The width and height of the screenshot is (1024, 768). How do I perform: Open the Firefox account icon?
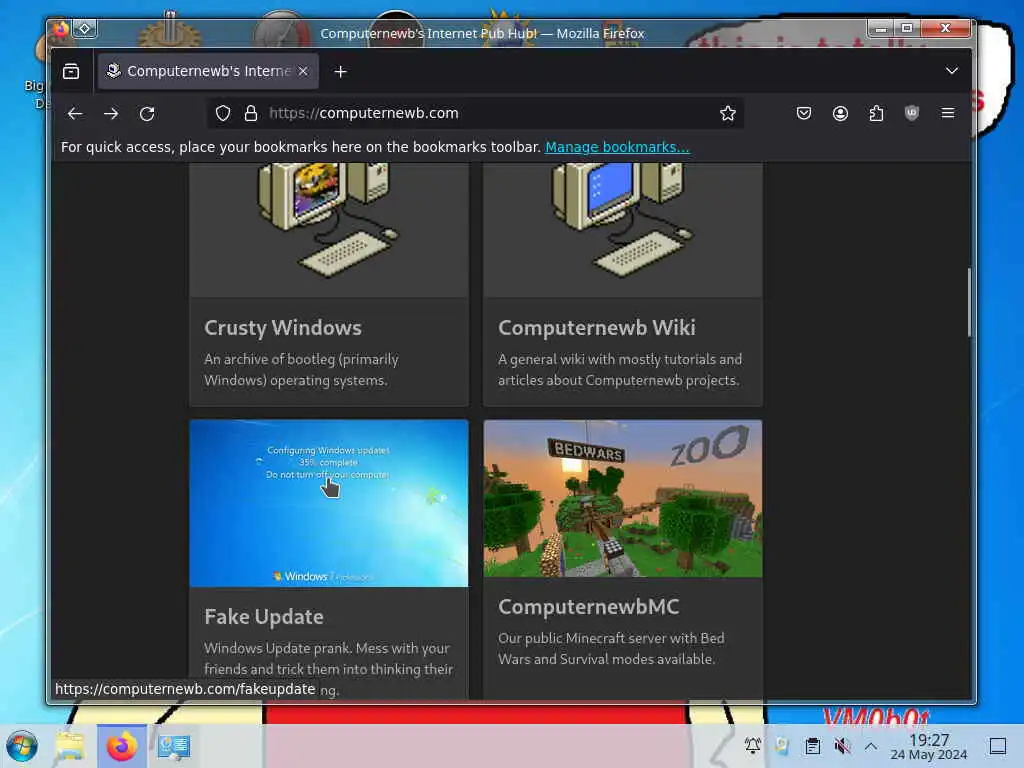pos(840,114)
